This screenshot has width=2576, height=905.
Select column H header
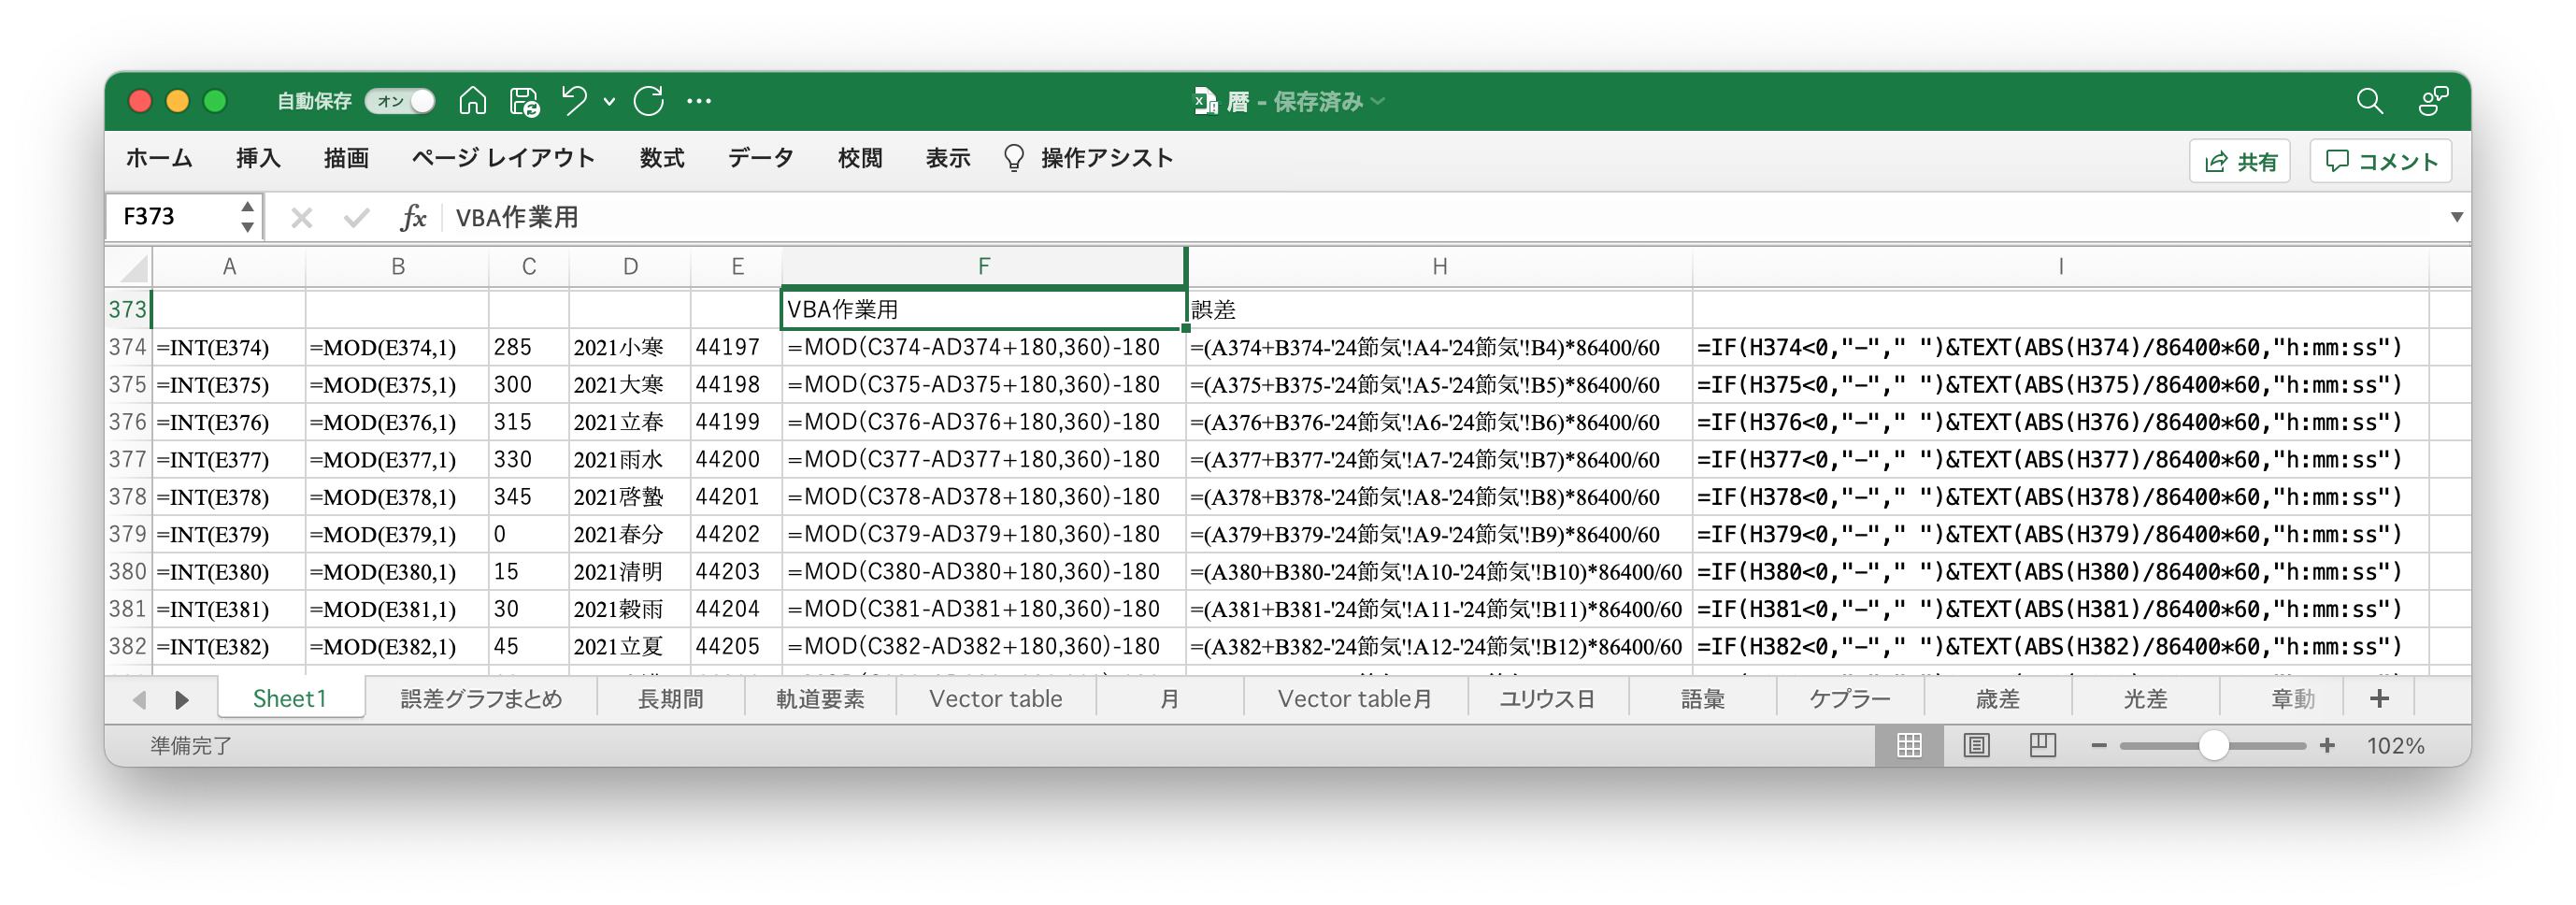click(1439, 267)
